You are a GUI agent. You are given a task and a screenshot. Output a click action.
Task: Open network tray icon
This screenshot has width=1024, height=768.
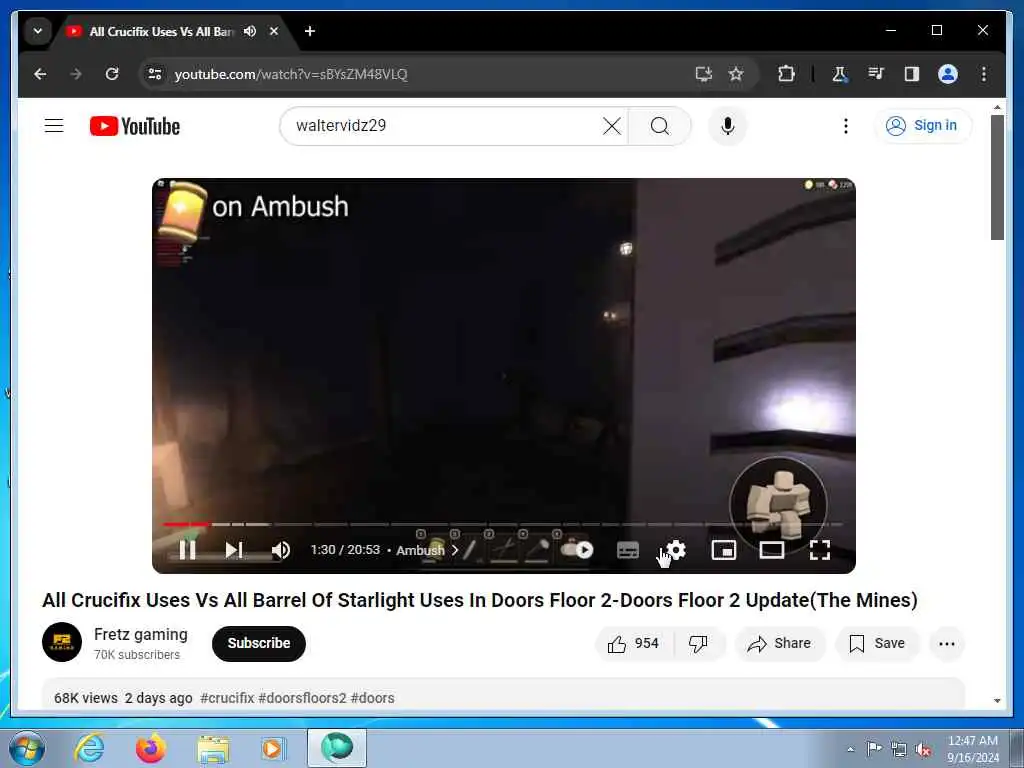tap(899, 749)
